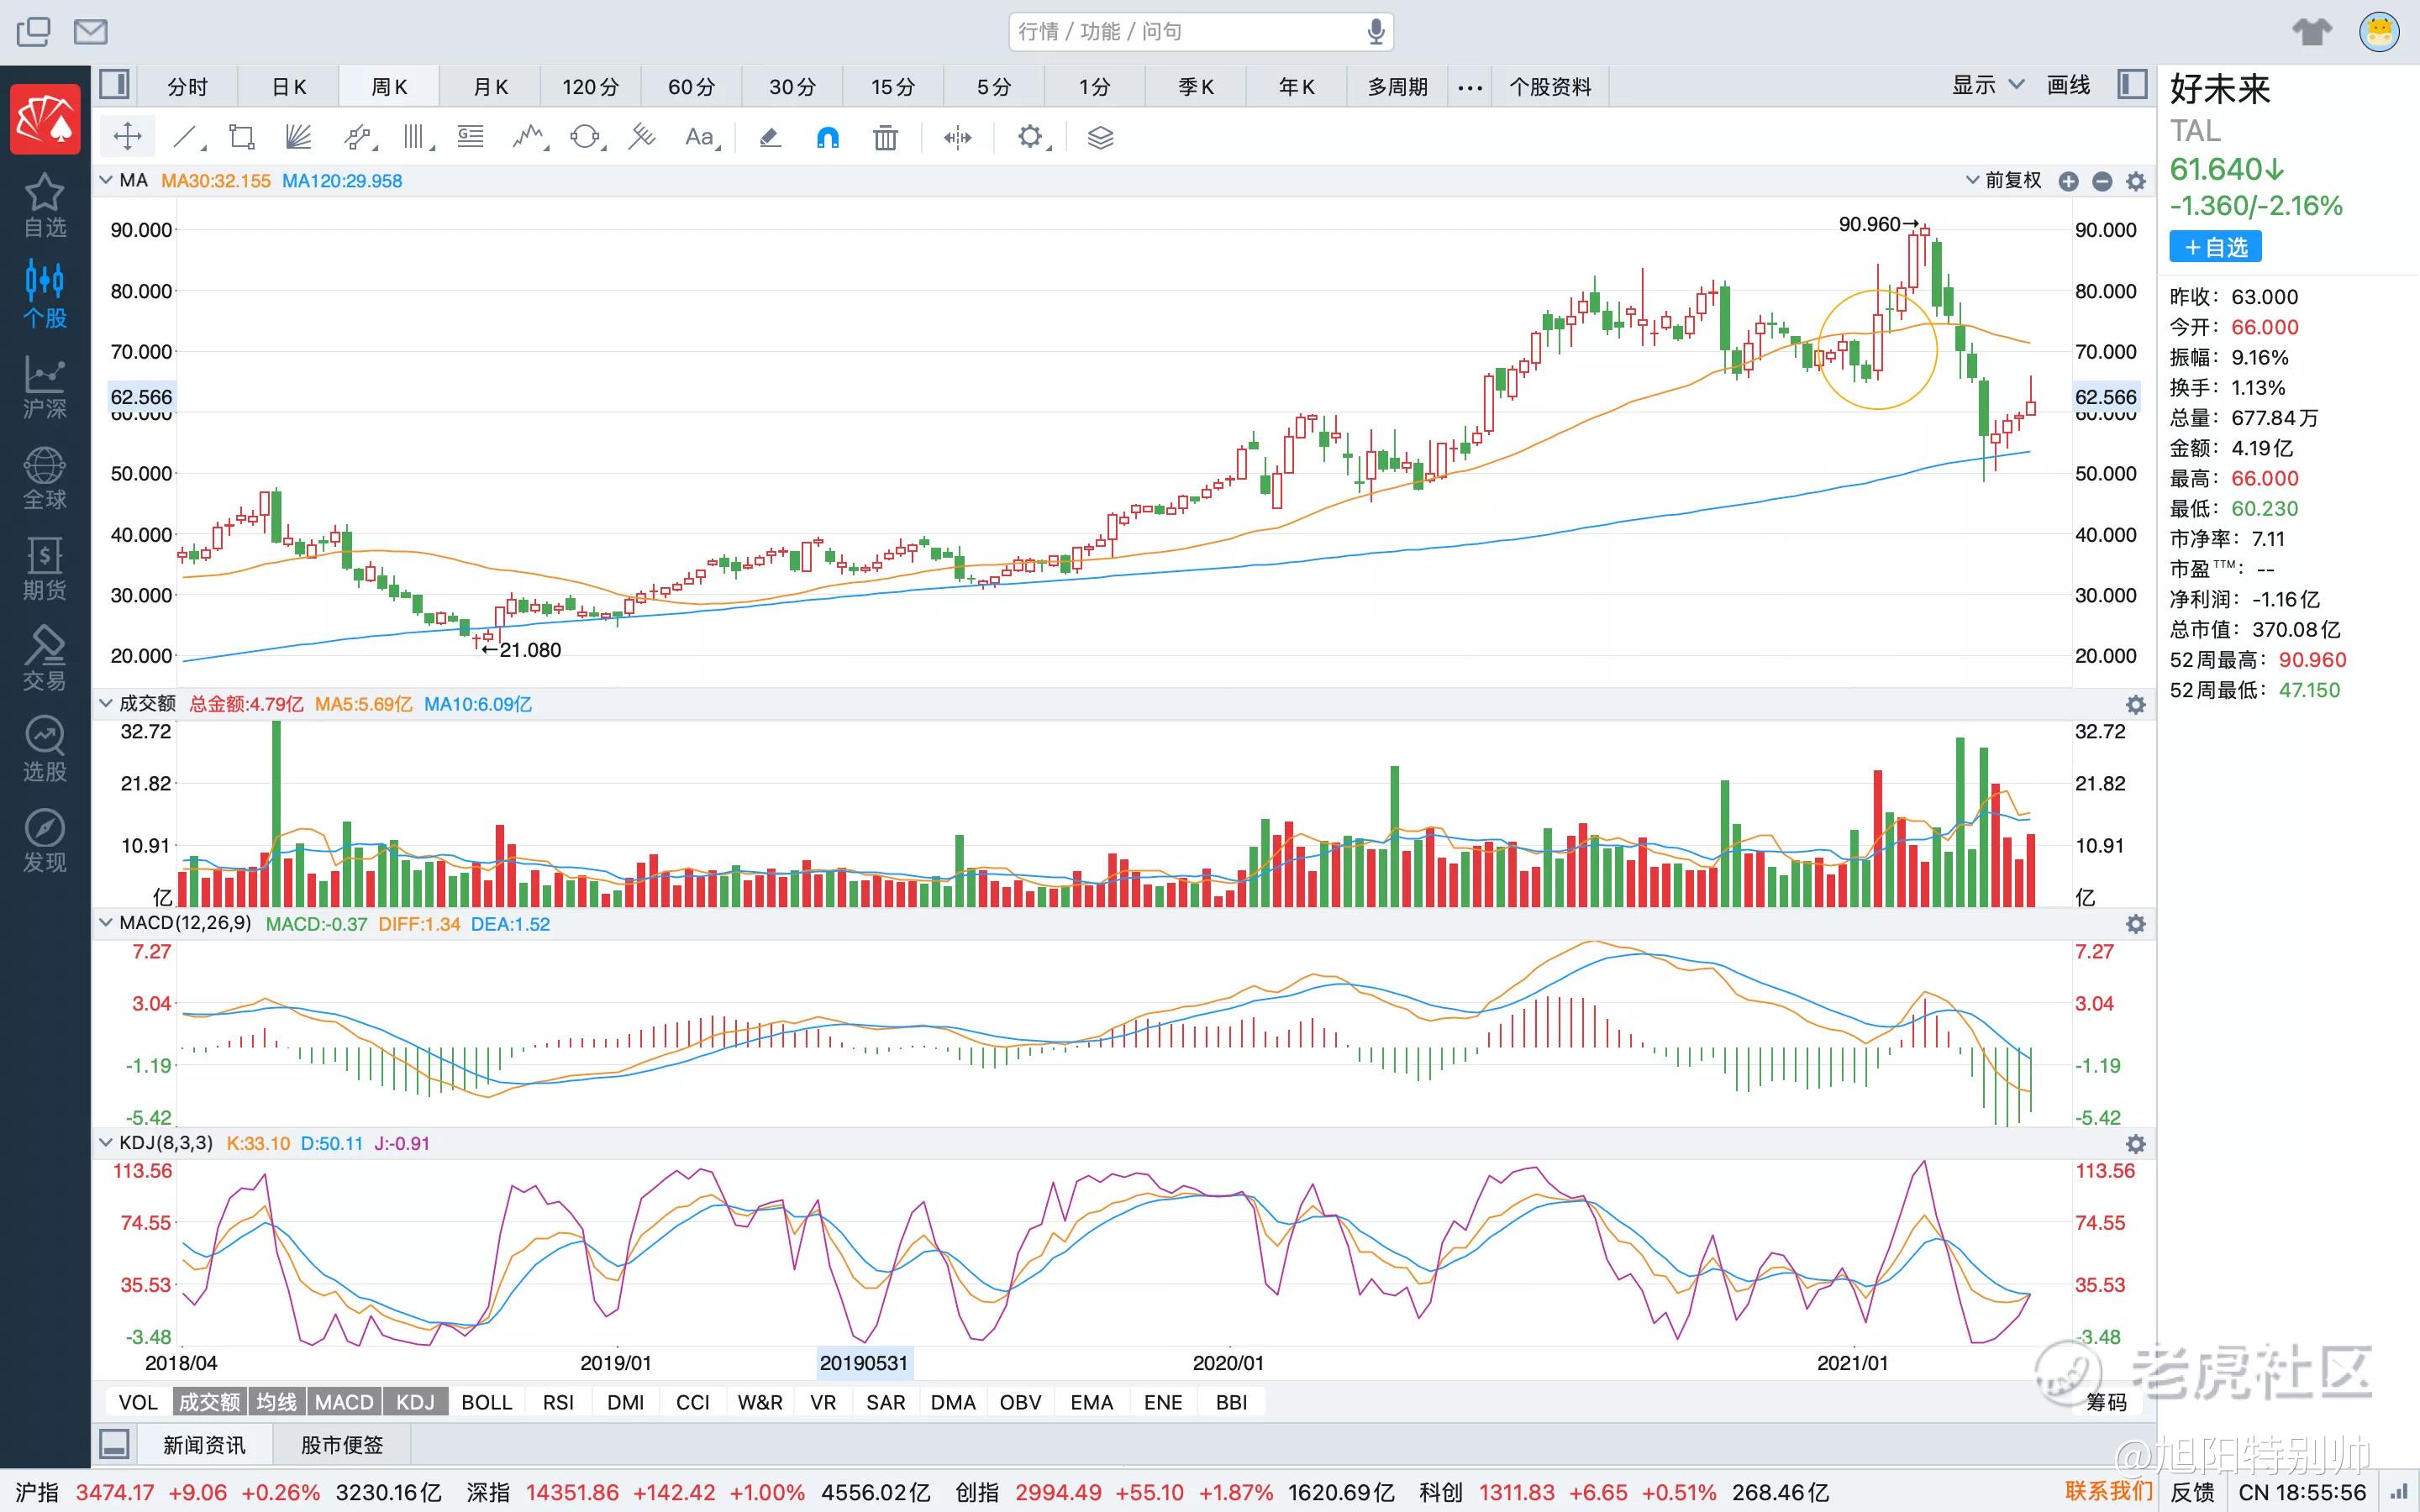
Task: Toggle the BOLL indicator
Action: (x=487, y=1402)
